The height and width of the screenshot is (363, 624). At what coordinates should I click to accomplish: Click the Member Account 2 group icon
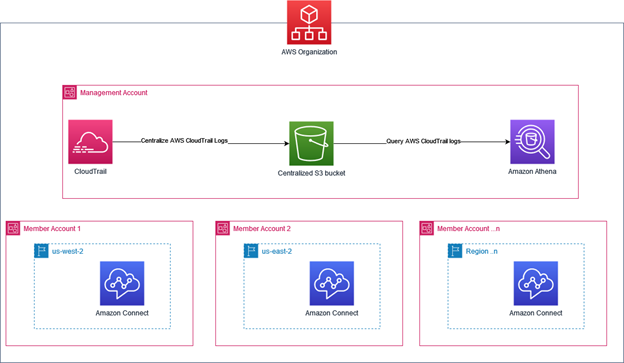222,228
